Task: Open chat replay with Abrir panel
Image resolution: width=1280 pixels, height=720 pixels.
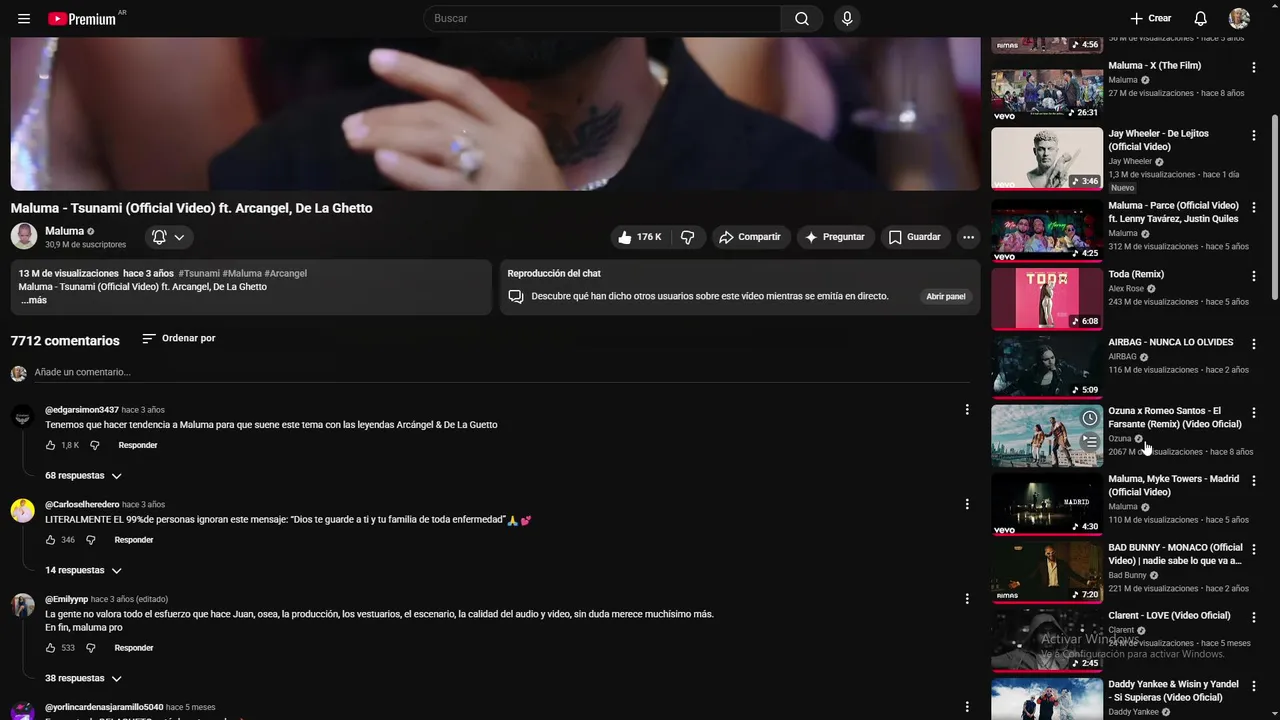Action: click(945, 296)
